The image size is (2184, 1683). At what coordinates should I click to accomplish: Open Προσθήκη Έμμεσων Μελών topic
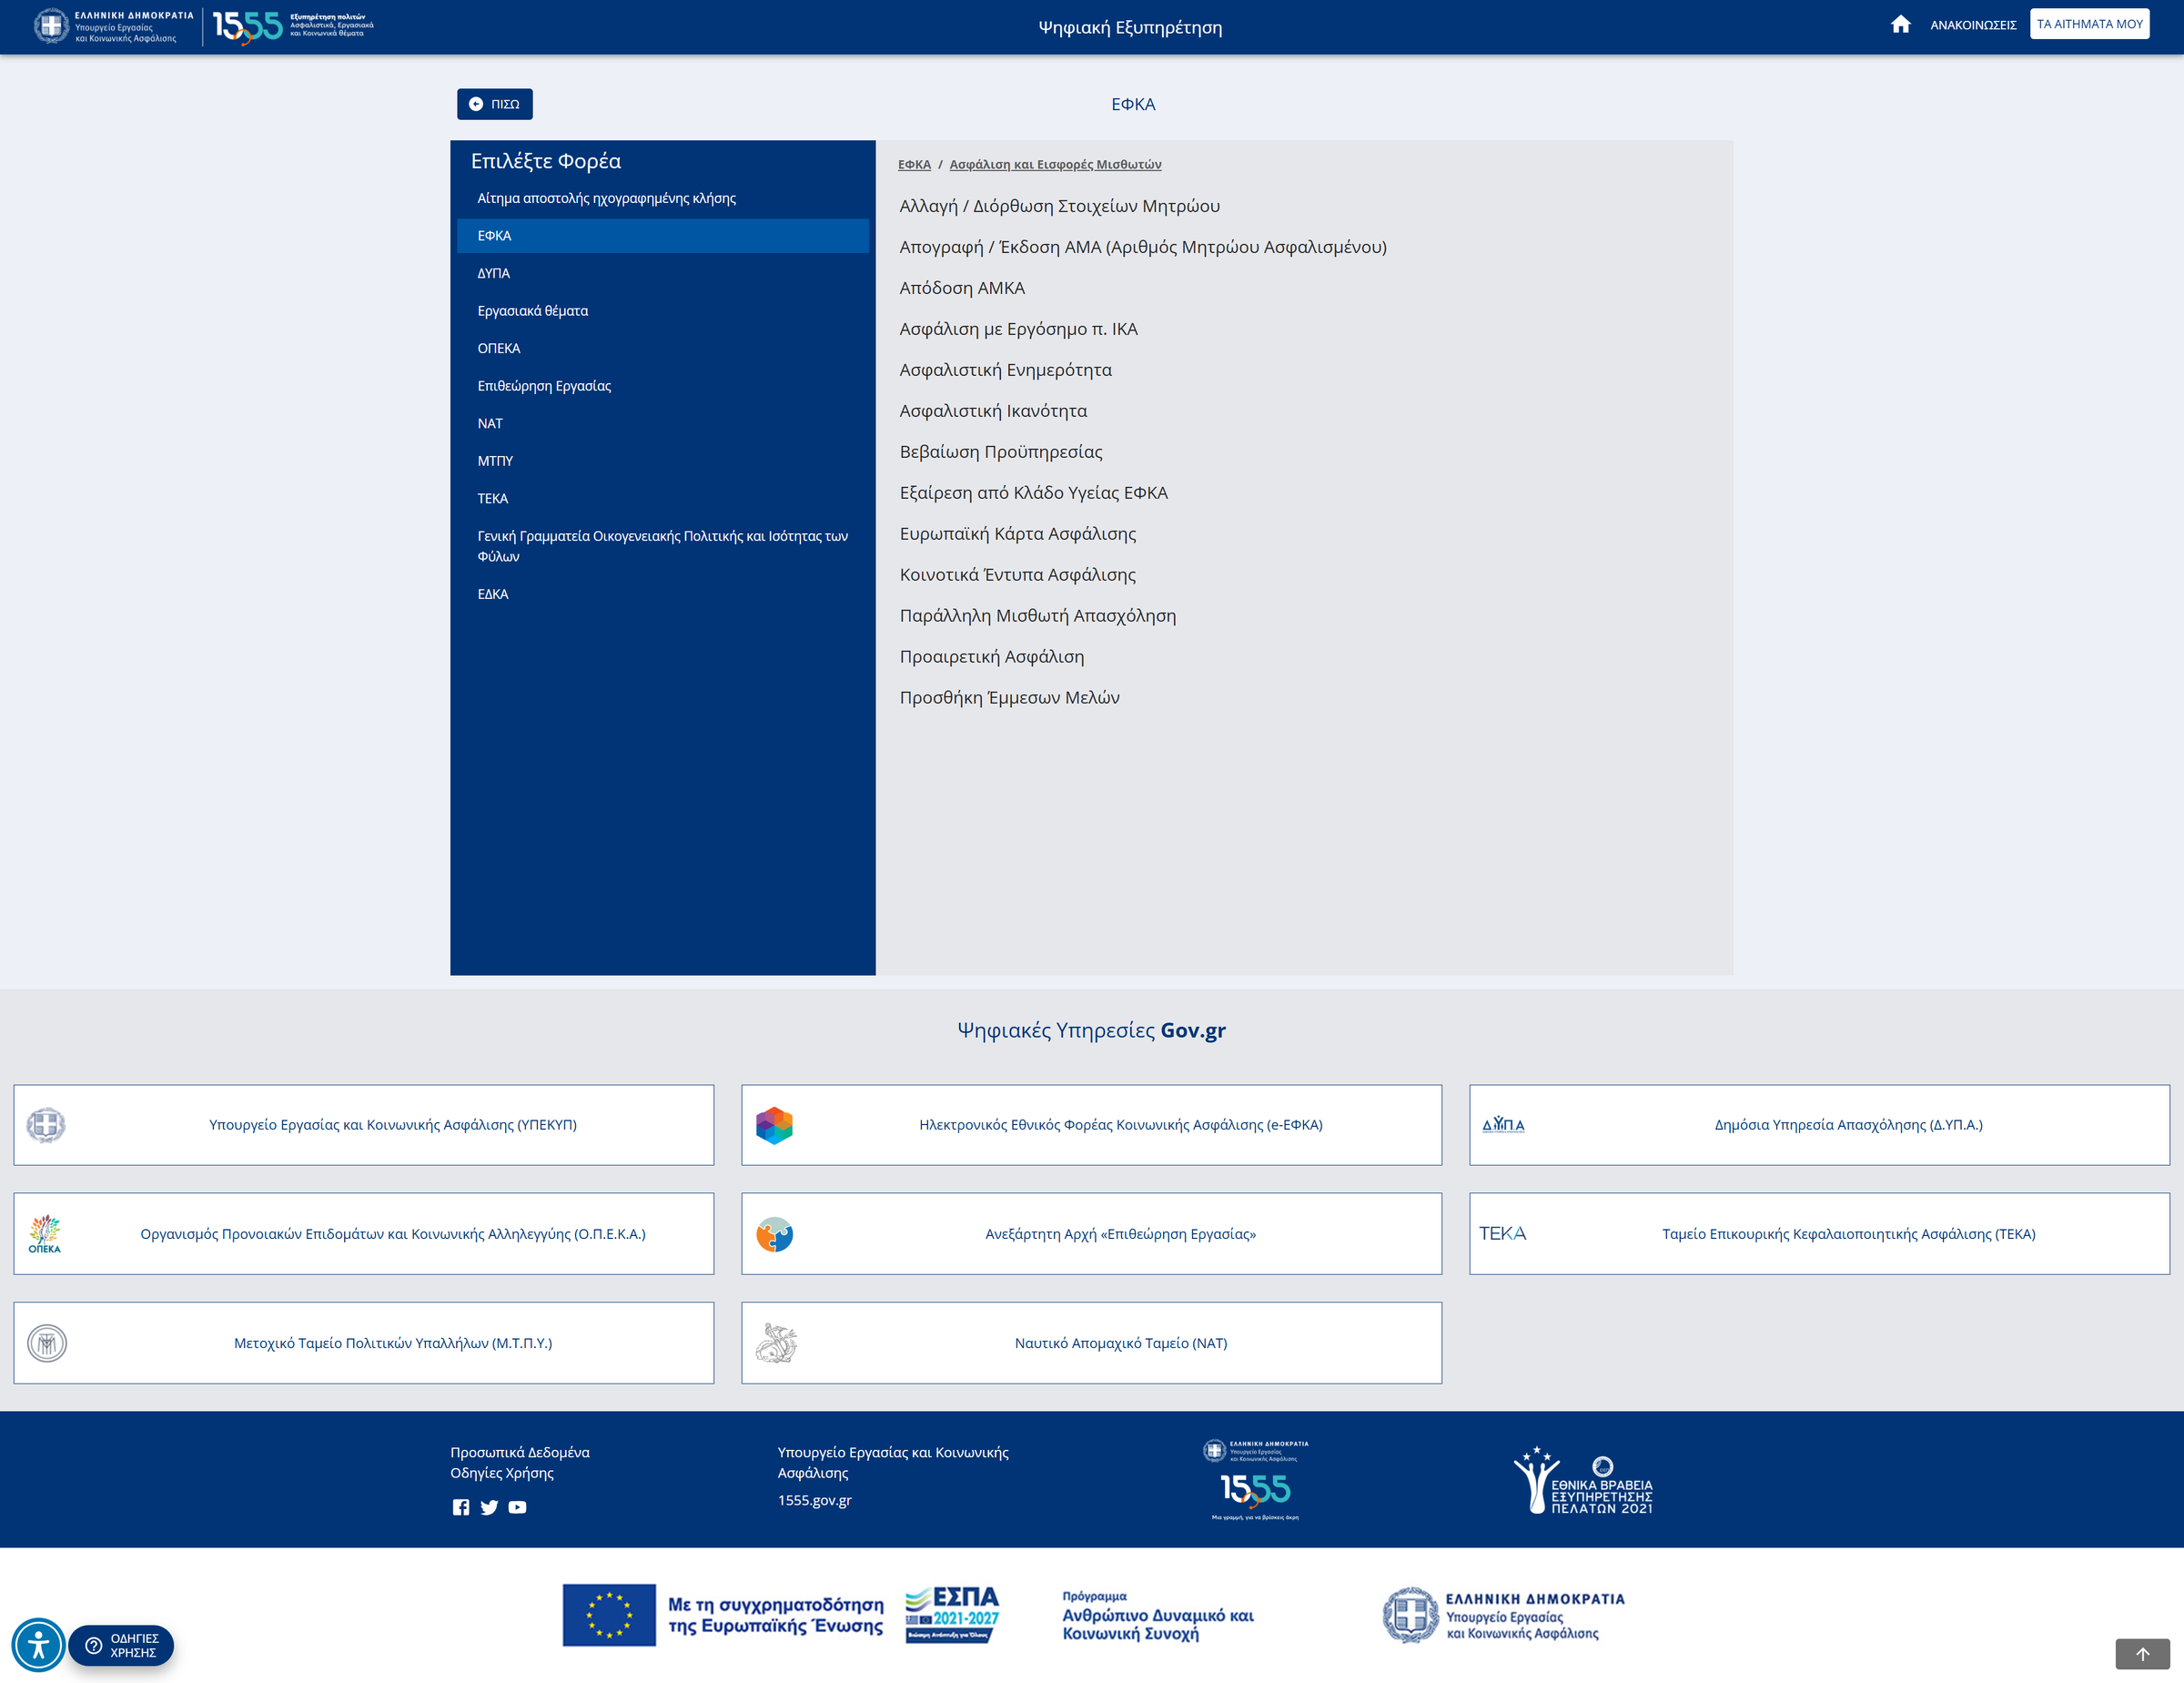tap(1009, 698)
